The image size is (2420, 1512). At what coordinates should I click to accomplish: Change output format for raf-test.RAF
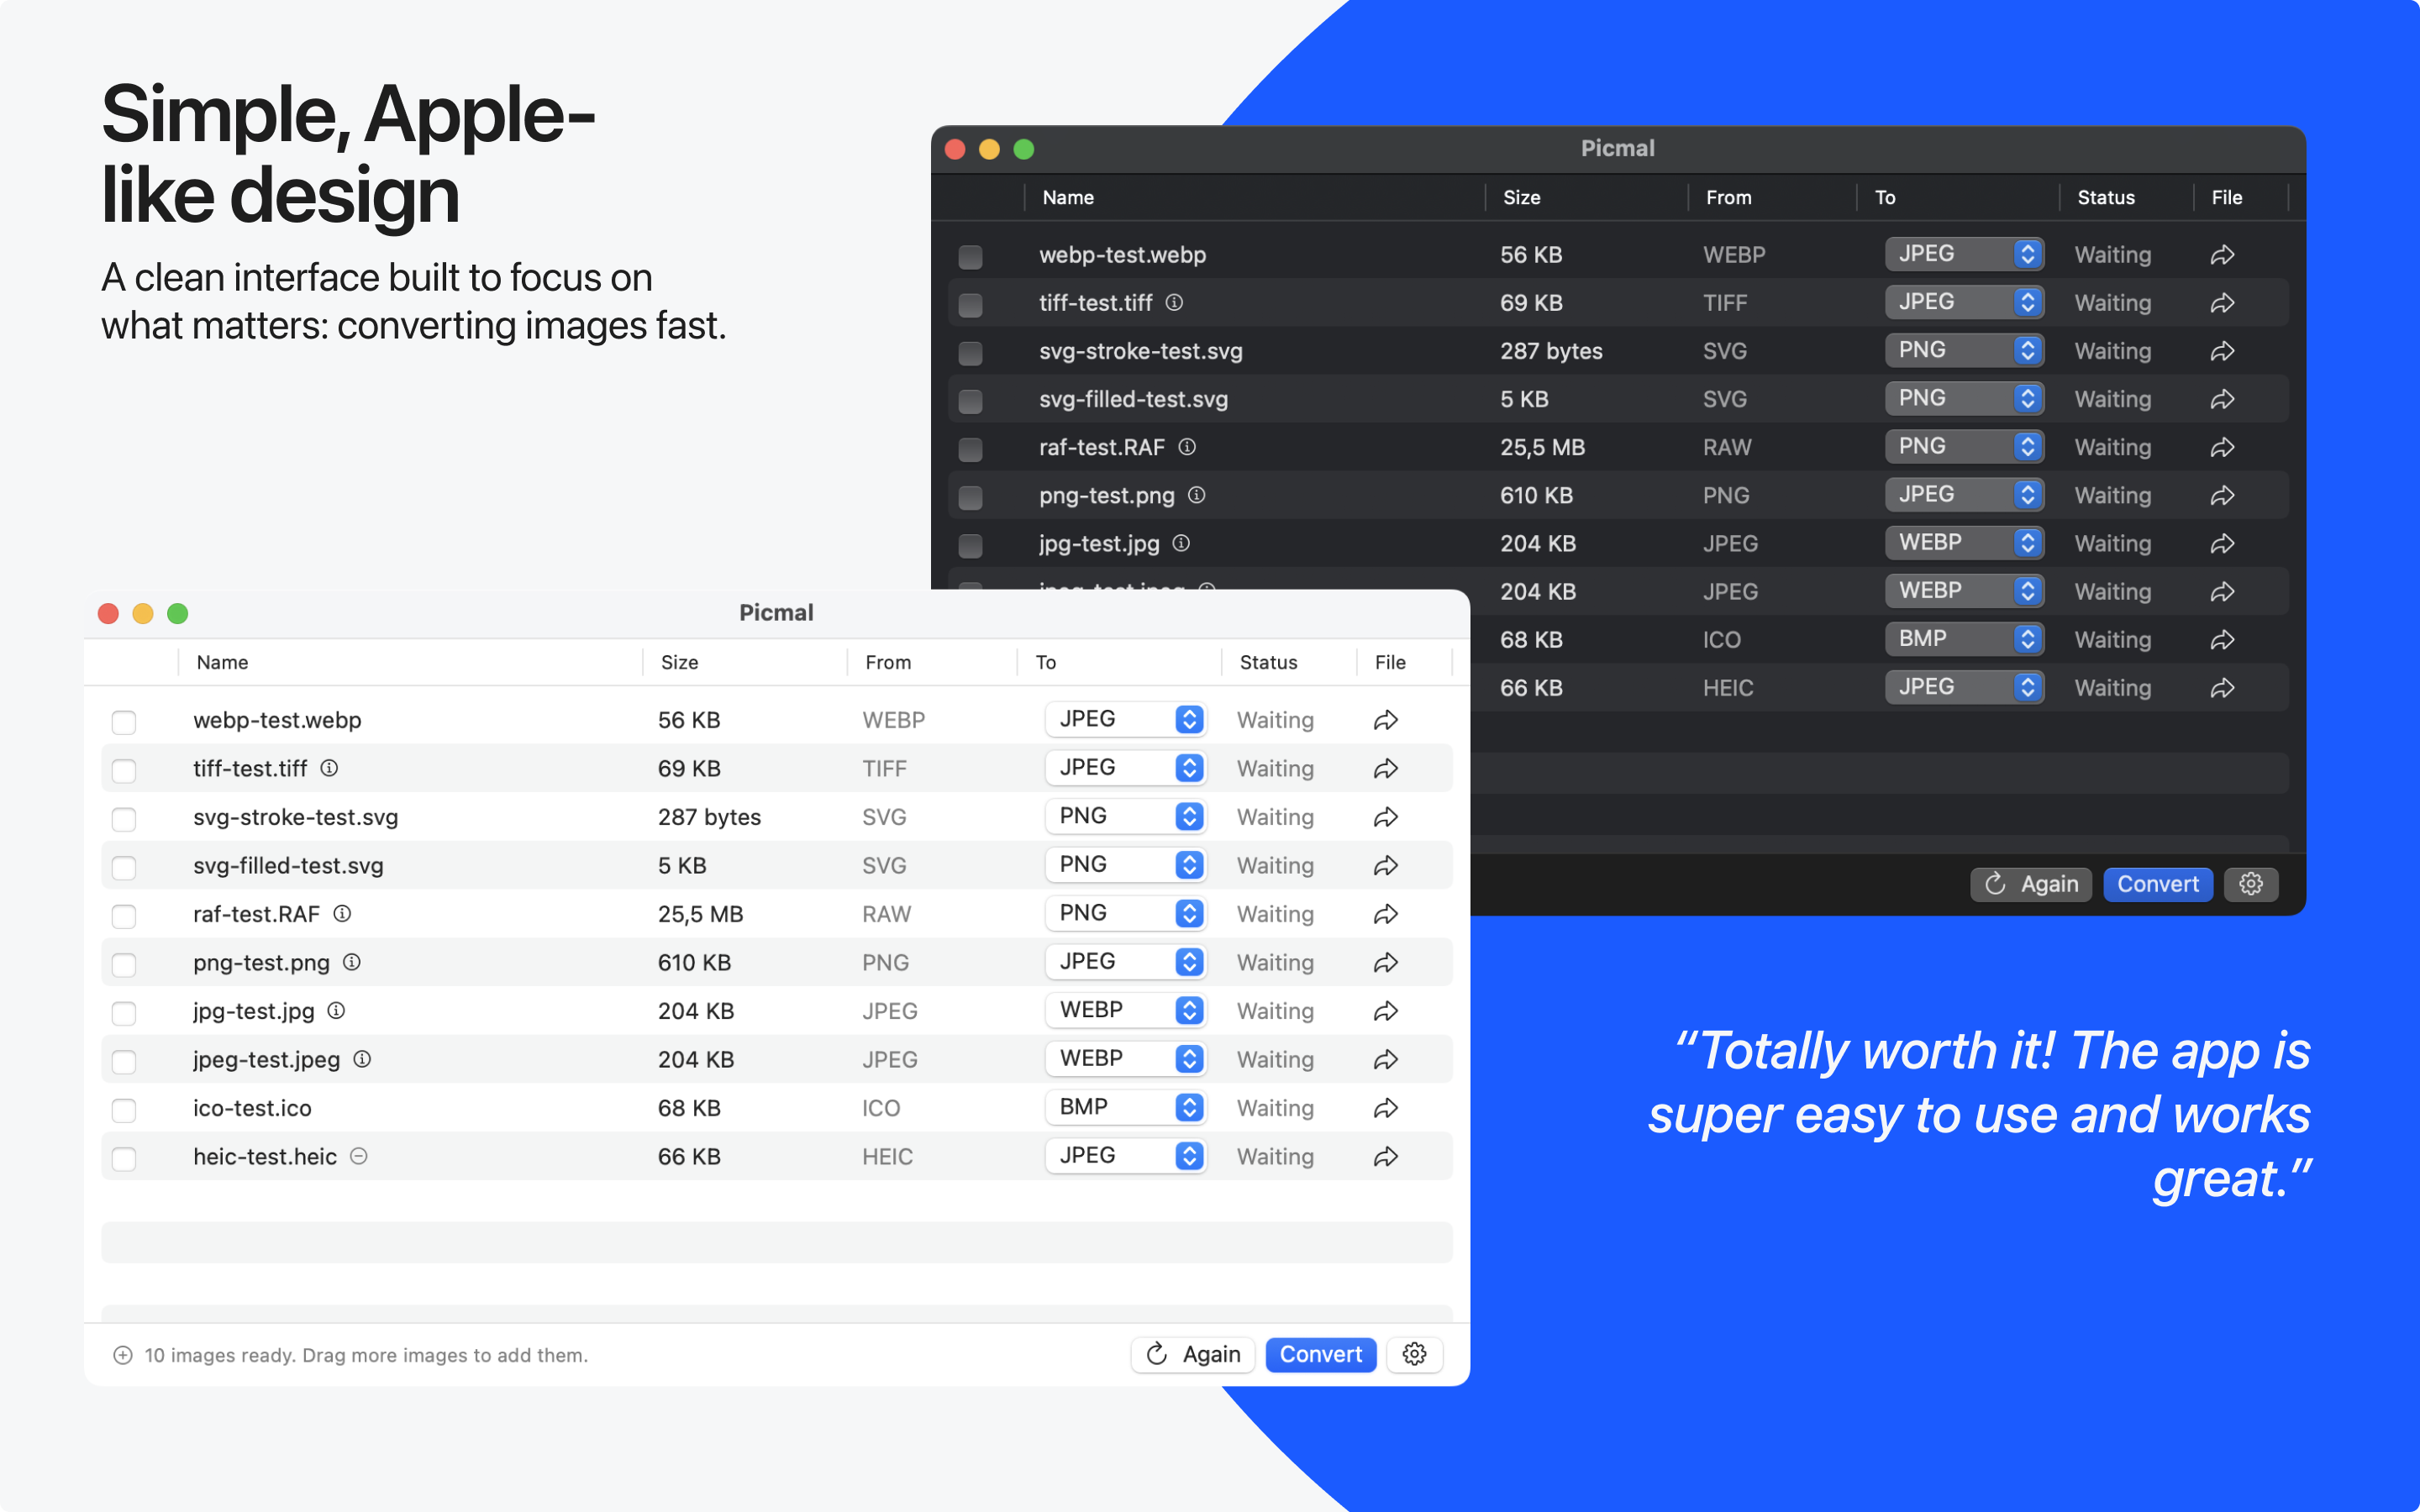tap(1126, 913)
